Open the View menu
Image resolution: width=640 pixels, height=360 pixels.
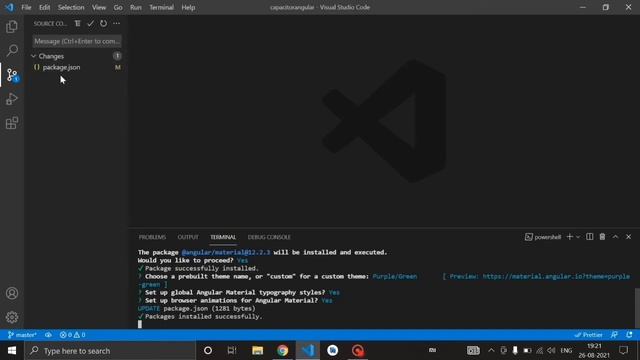(99, 7)
